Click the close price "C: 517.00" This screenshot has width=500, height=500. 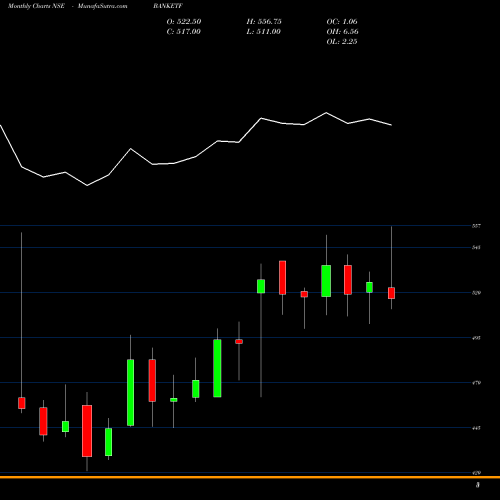point(184,31)
